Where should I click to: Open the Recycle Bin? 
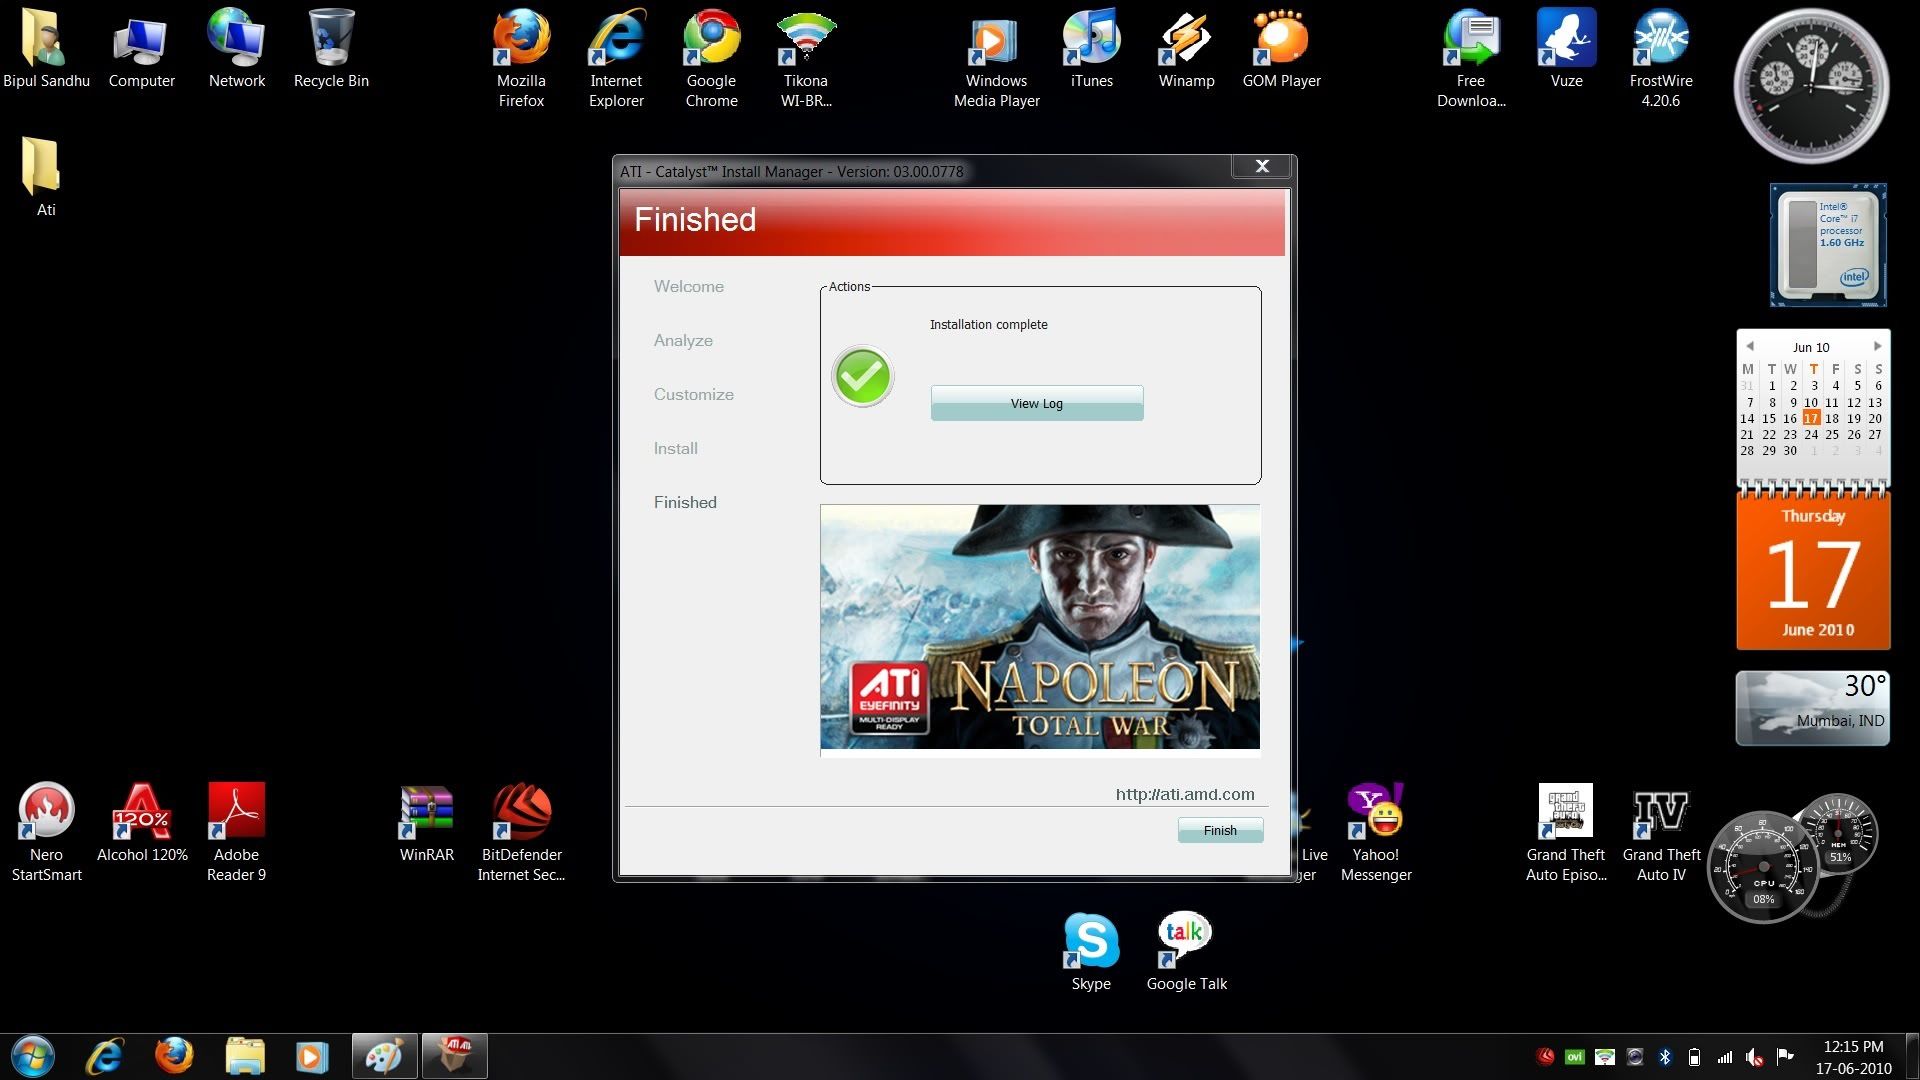coord(331,48)
